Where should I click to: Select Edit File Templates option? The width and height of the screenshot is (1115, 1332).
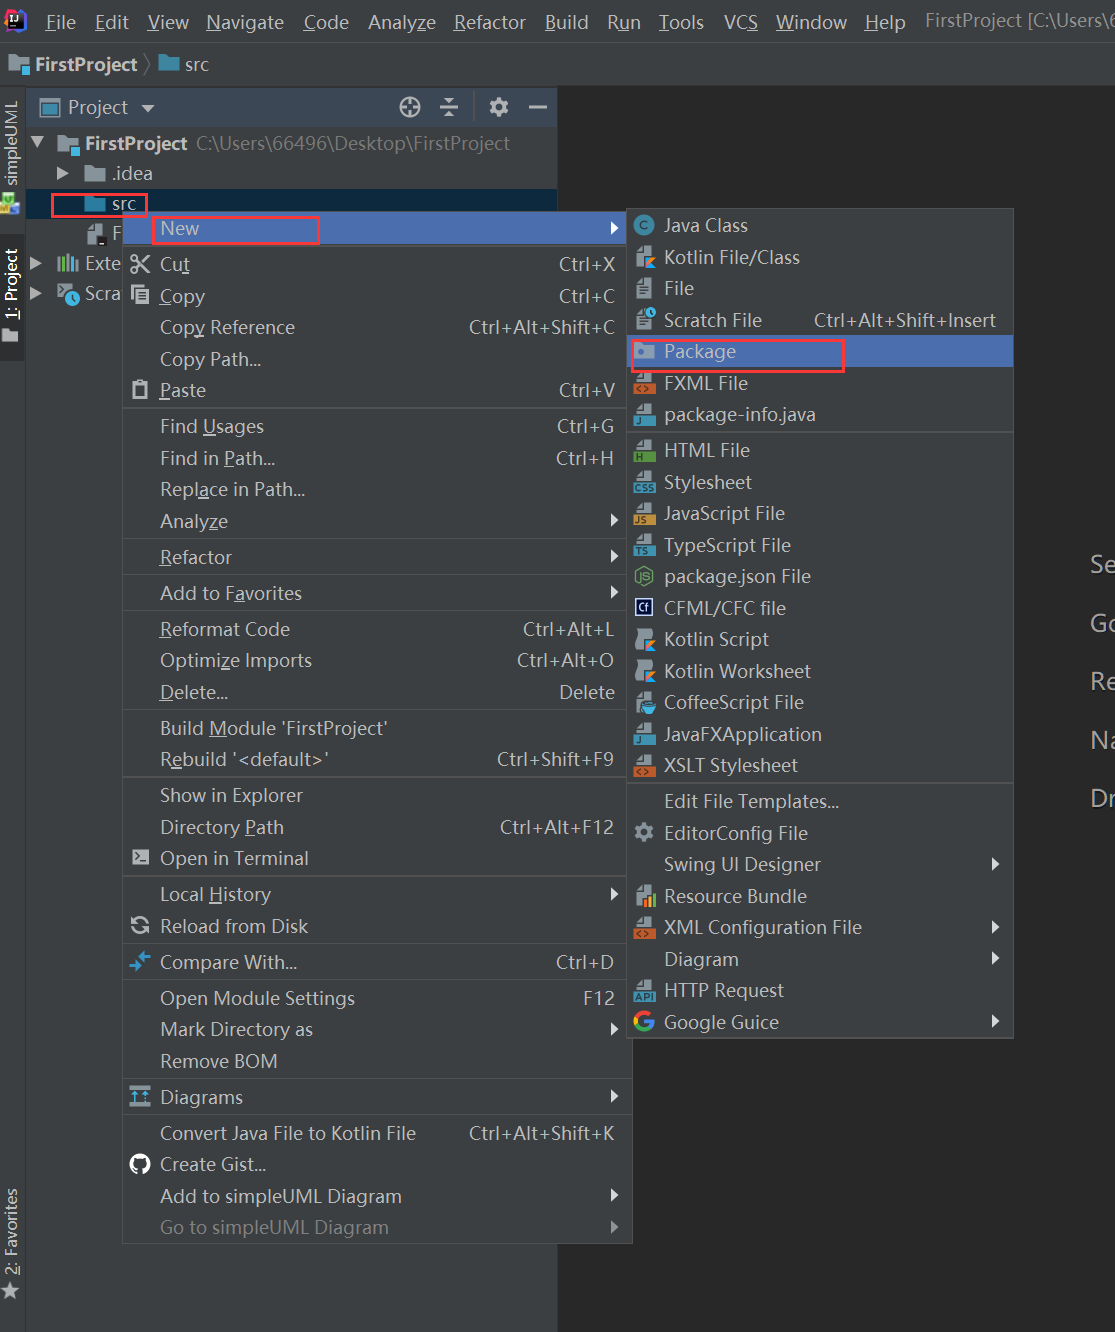pos(820,801)
